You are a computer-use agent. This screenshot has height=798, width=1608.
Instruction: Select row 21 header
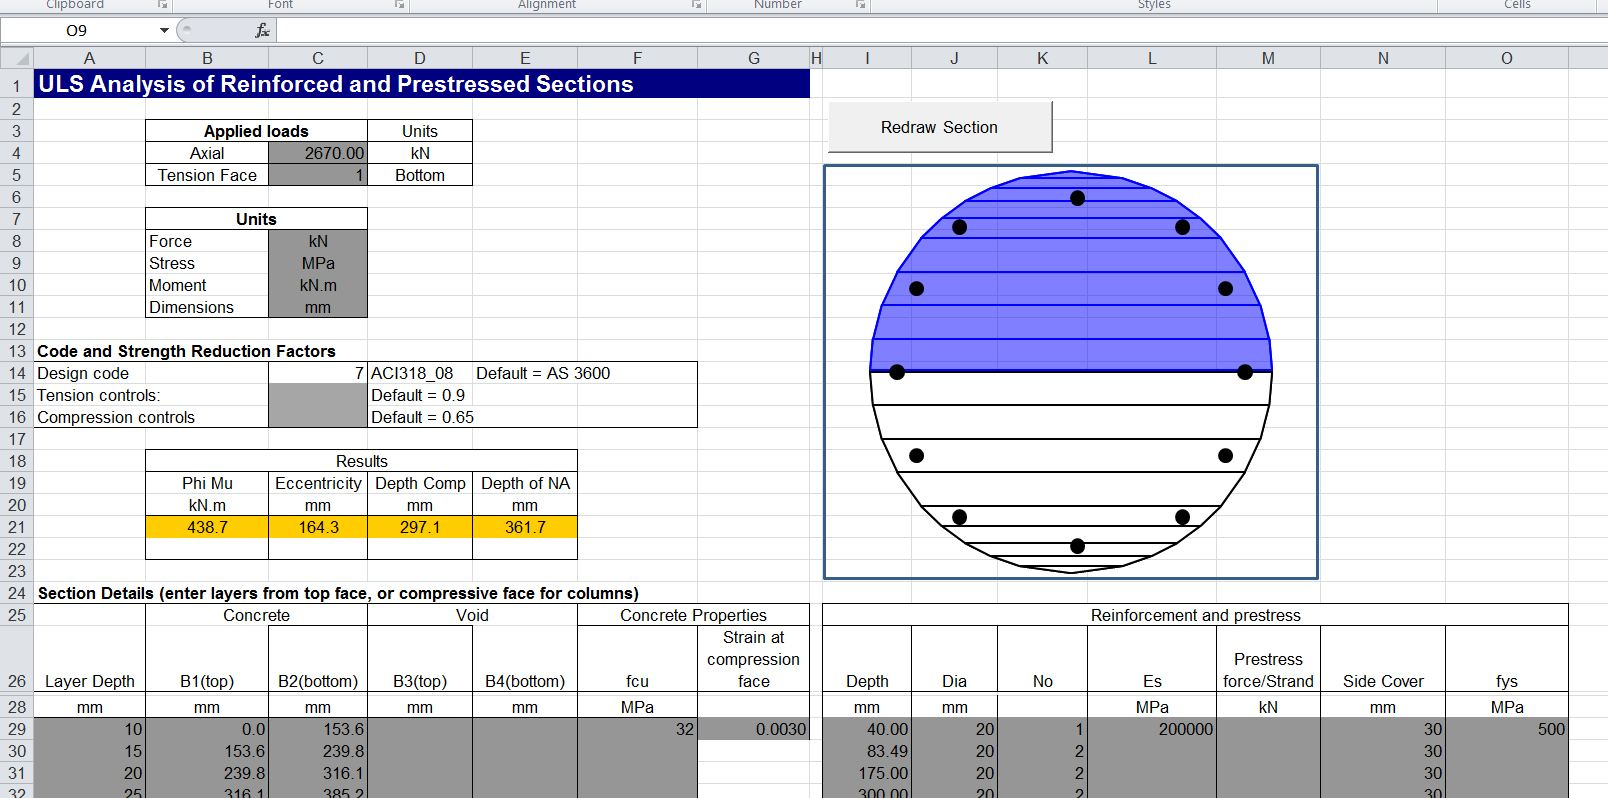click(17, 527)
